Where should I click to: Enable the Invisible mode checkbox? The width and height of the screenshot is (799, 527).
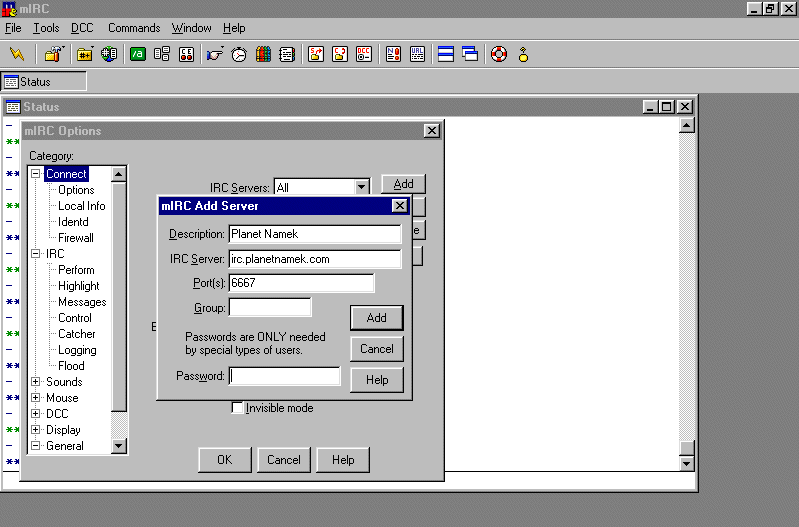click(x=237, y=408)
